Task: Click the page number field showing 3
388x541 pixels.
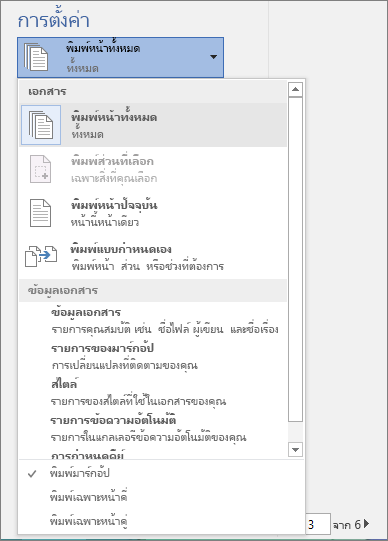Action: coord(318,524)
